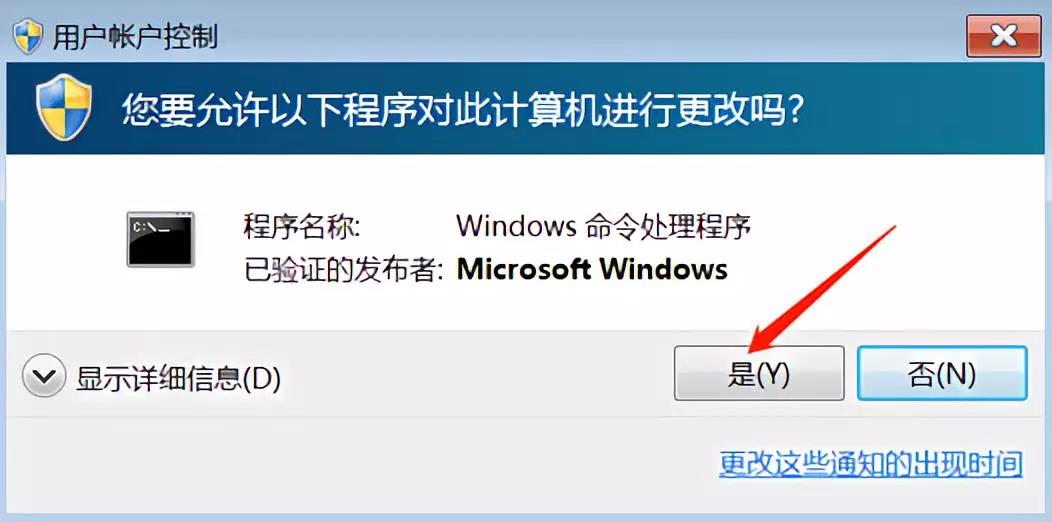Image resolution: width=1052 pixels, height=522 pixels.
Task: Click the small shield icon in title bar
Action: 28,36
